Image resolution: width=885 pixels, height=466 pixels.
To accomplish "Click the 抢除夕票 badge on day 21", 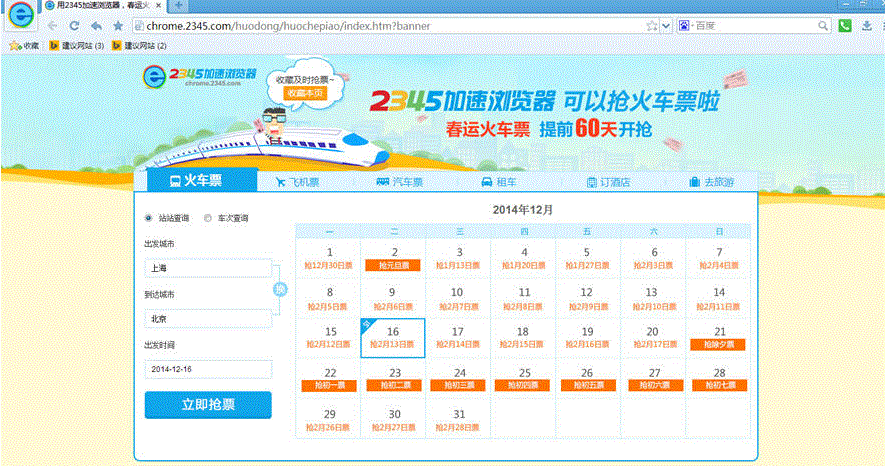I will point(718,345).
